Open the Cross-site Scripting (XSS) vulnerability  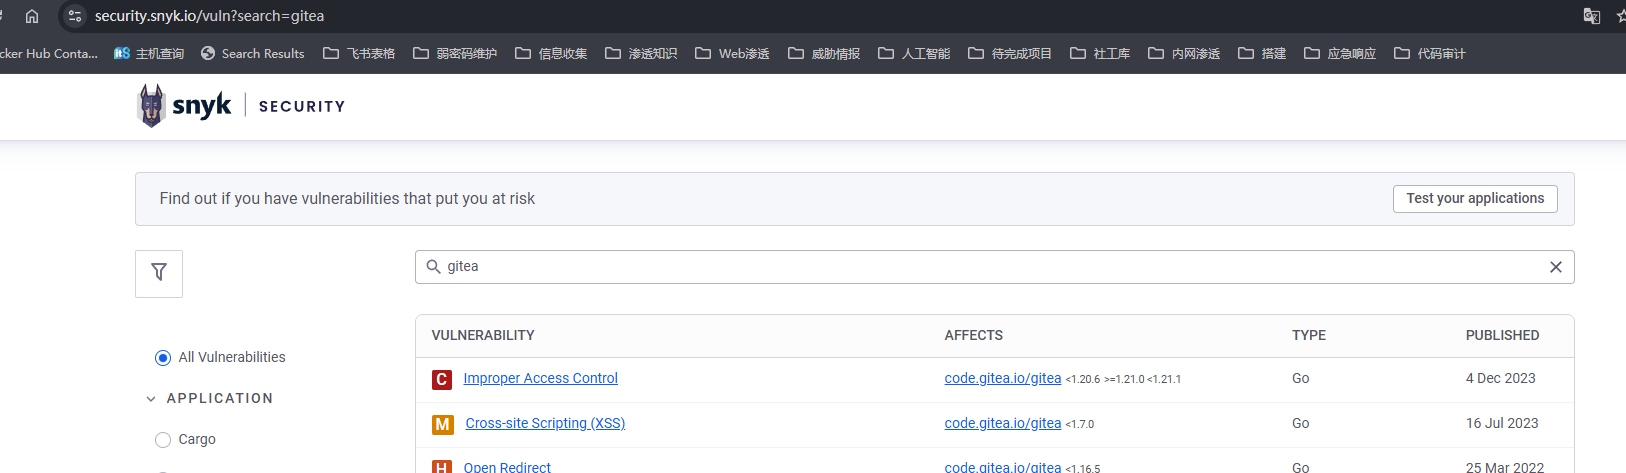click(x=545, y=423)
